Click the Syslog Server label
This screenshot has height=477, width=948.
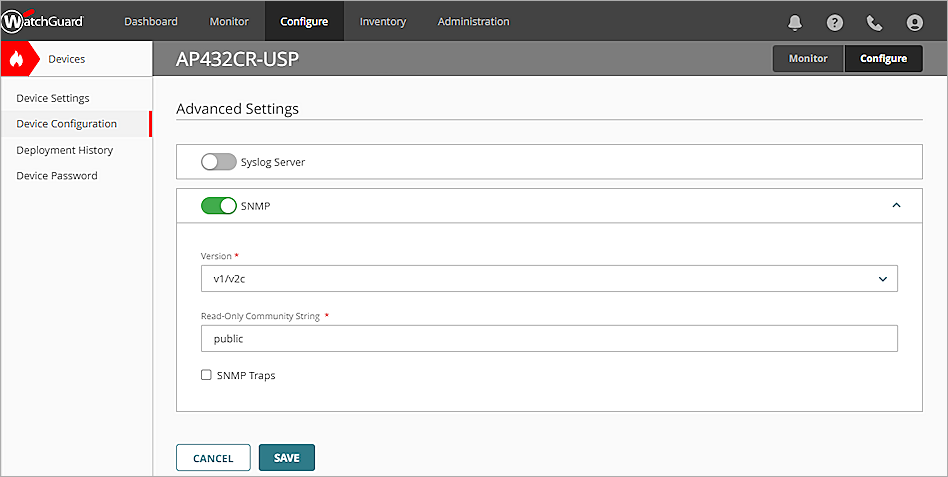pos(273,162)
